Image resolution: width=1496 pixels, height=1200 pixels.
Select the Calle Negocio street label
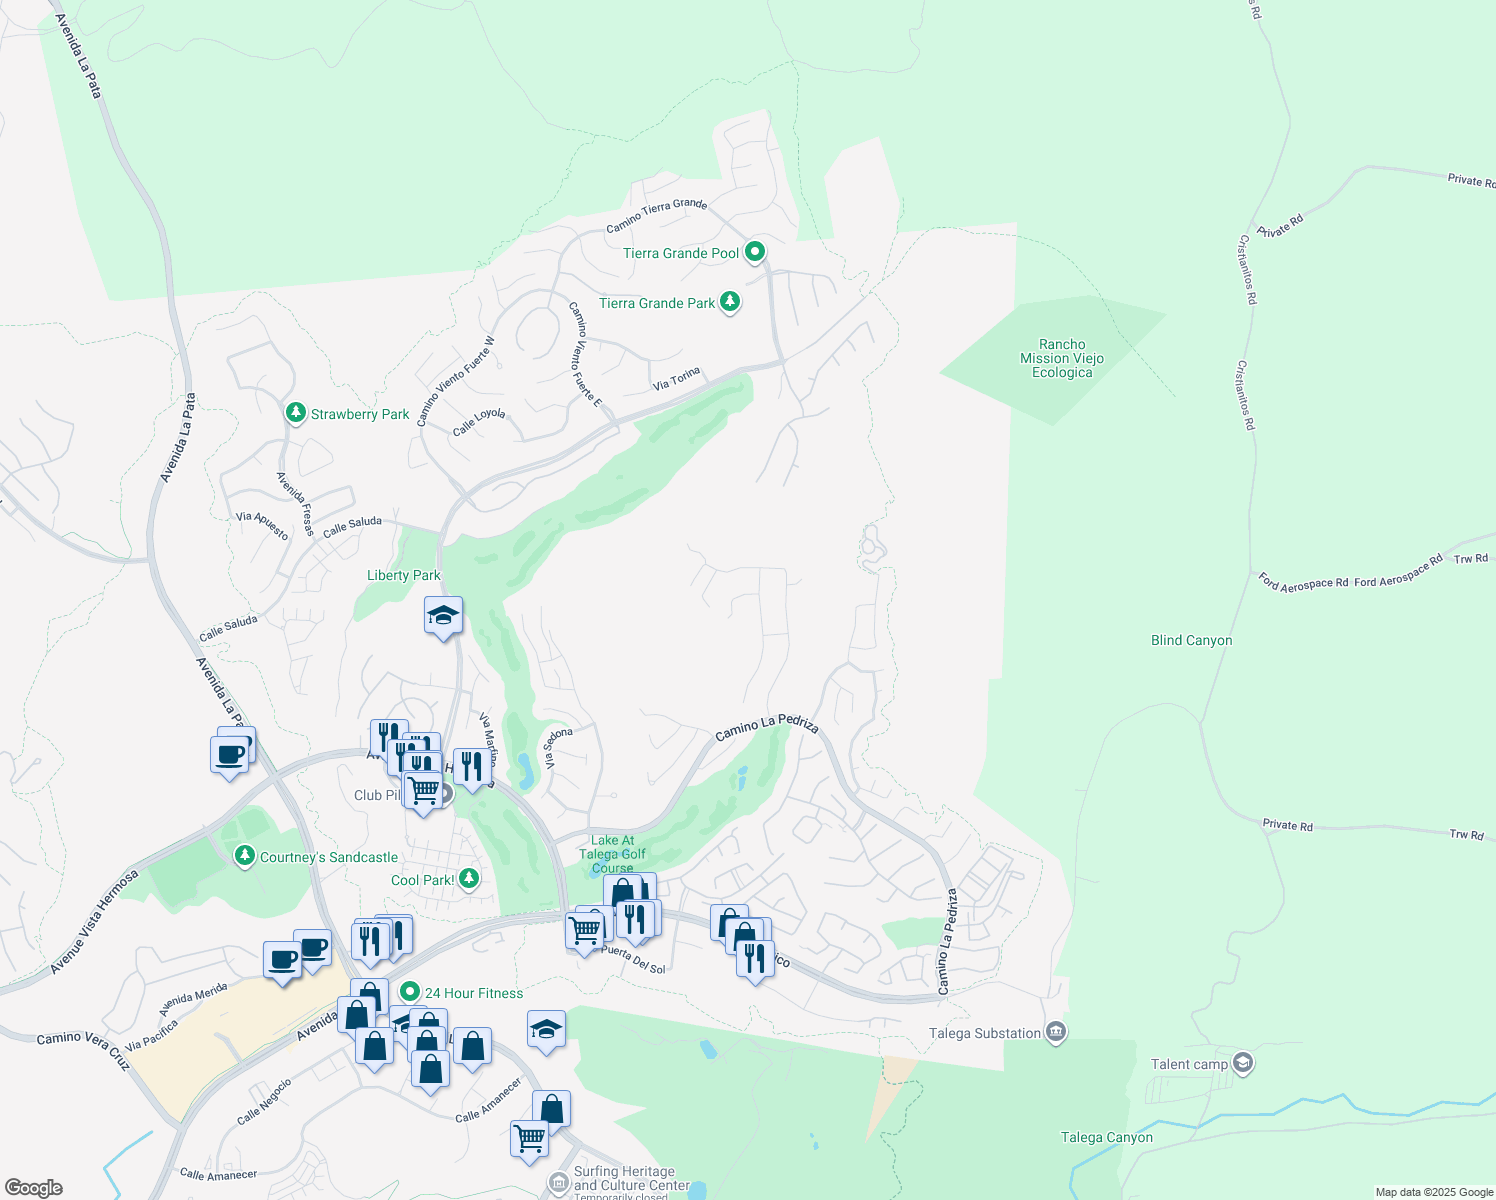(265, 1101)
